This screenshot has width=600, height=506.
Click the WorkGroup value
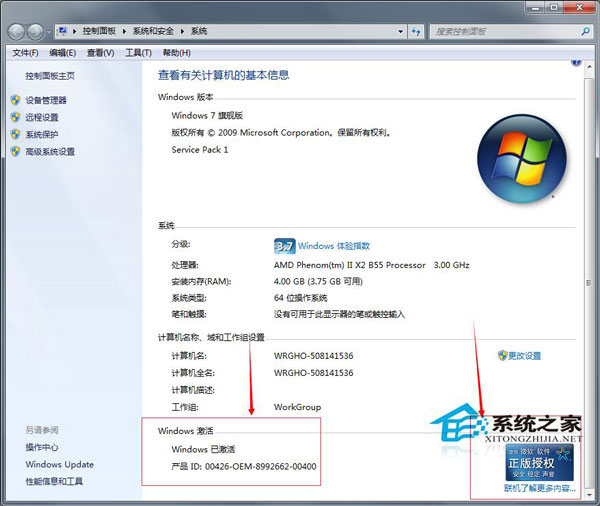[x=297, y=407]
